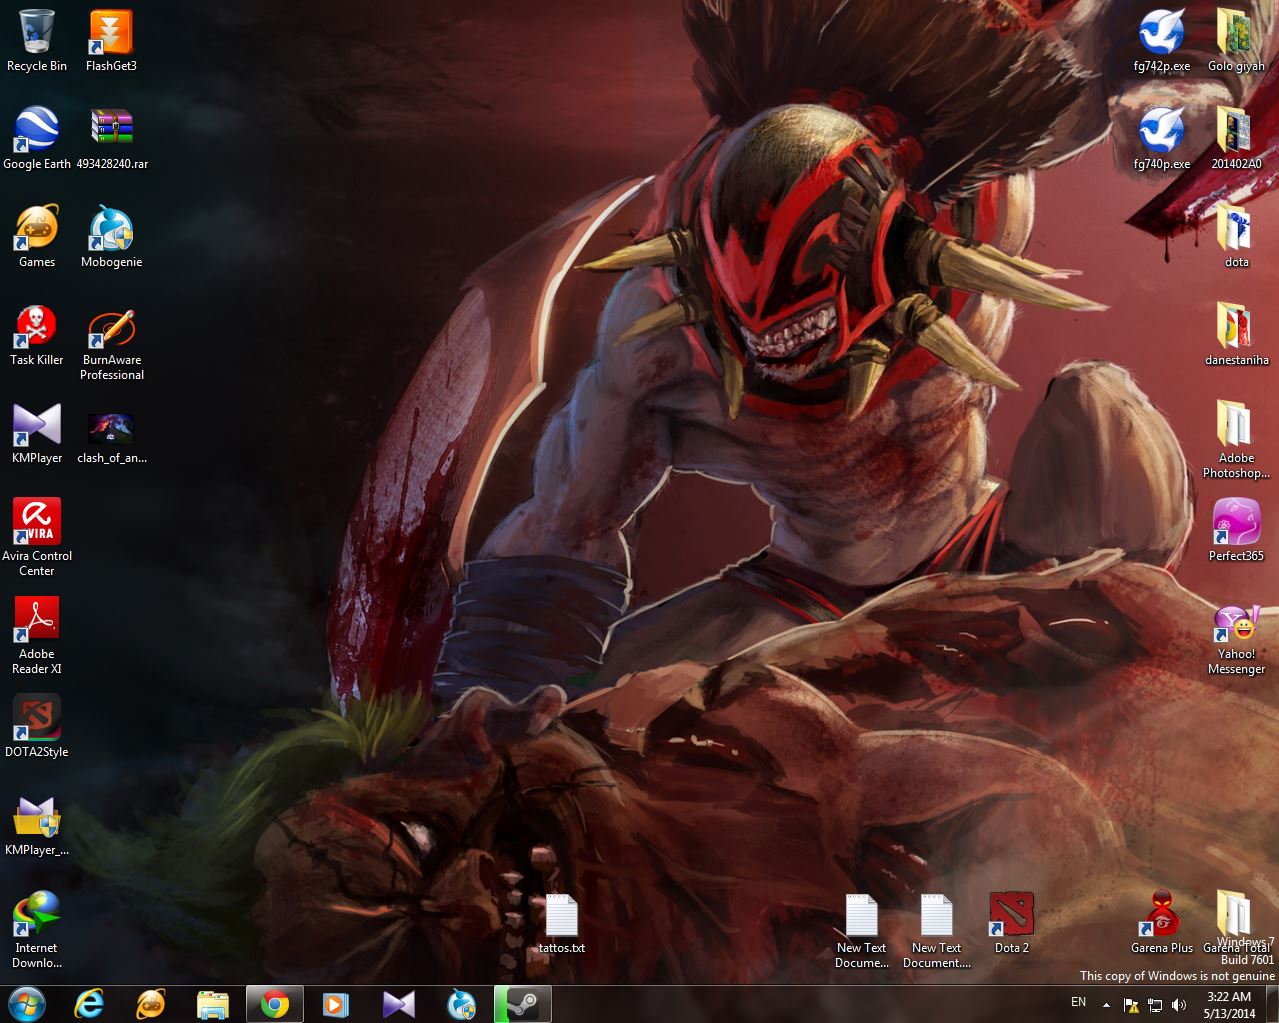Launch Internet Explorer from taskbar
This screenshot has width=1279, height=1023.
[x=89, y=1004]
